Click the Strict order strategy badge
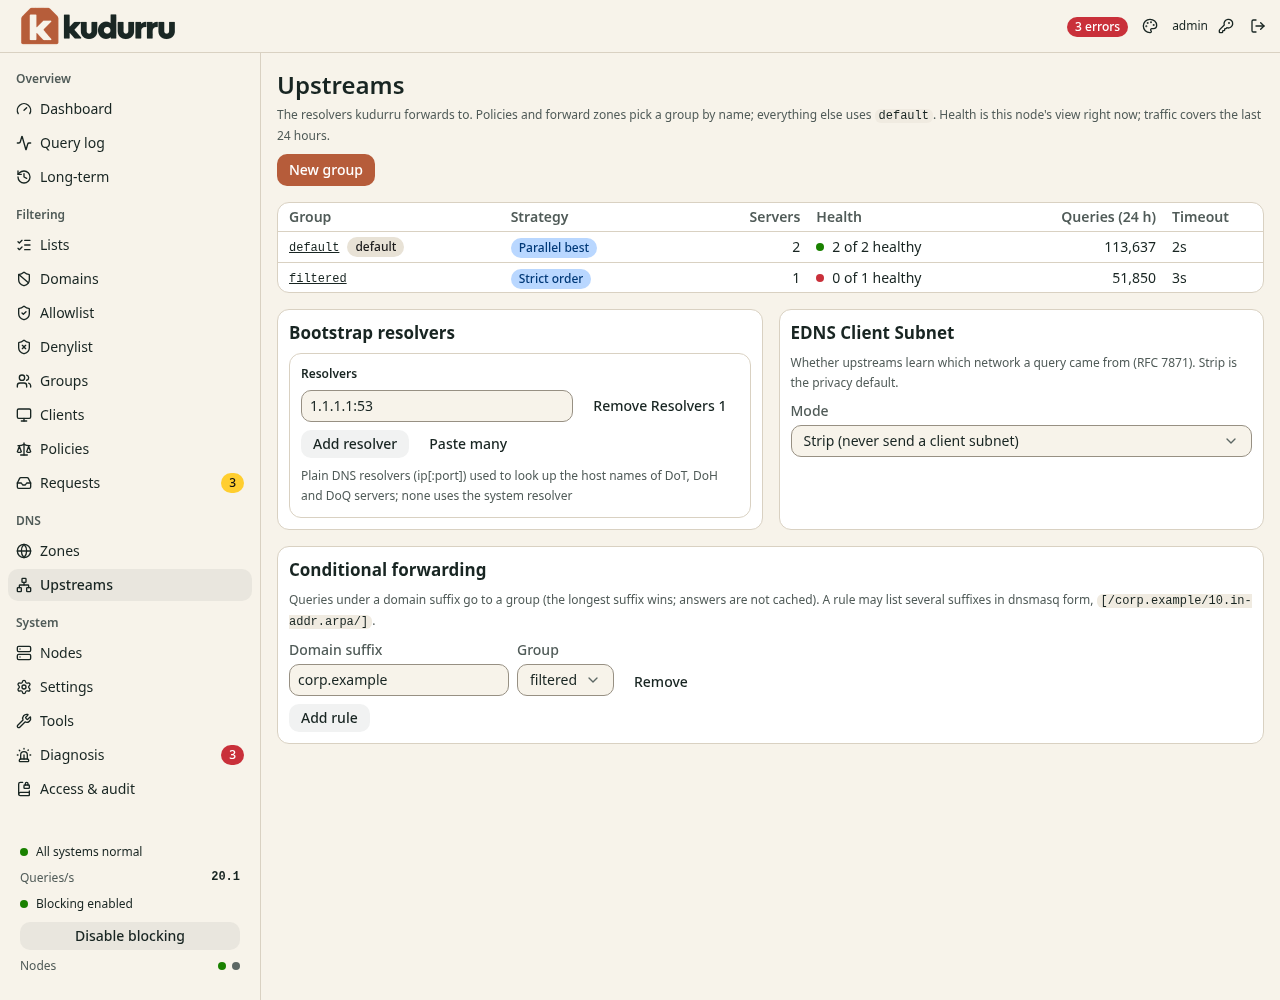This screenshot has width=1280, height=1000. [x=551, y=279]
